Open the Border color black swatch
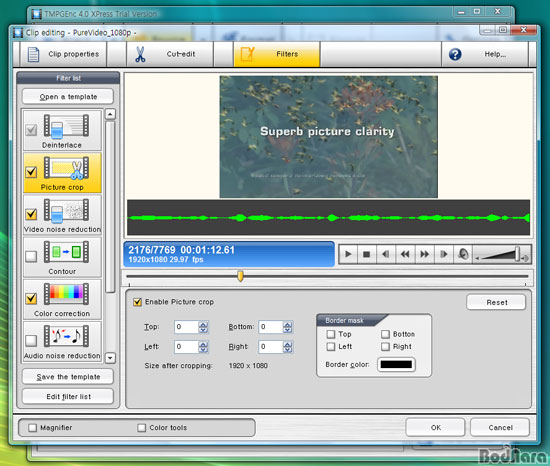550x466 pixels. 396,364
